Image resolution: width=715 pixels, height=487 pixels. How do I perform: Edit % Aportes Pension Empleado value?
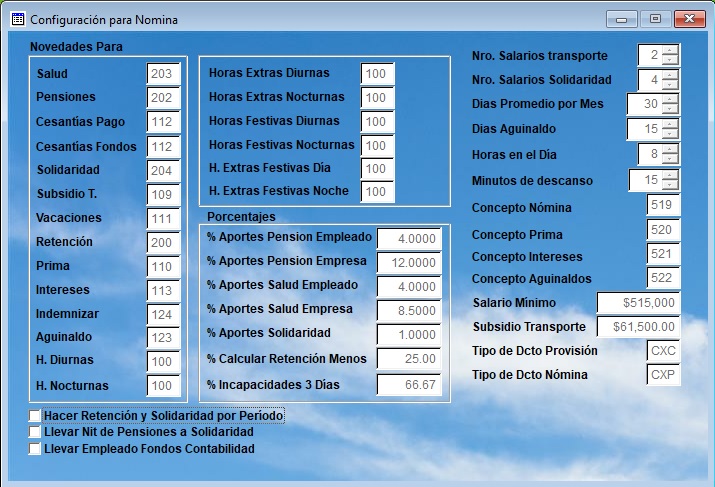coord(409,238)
